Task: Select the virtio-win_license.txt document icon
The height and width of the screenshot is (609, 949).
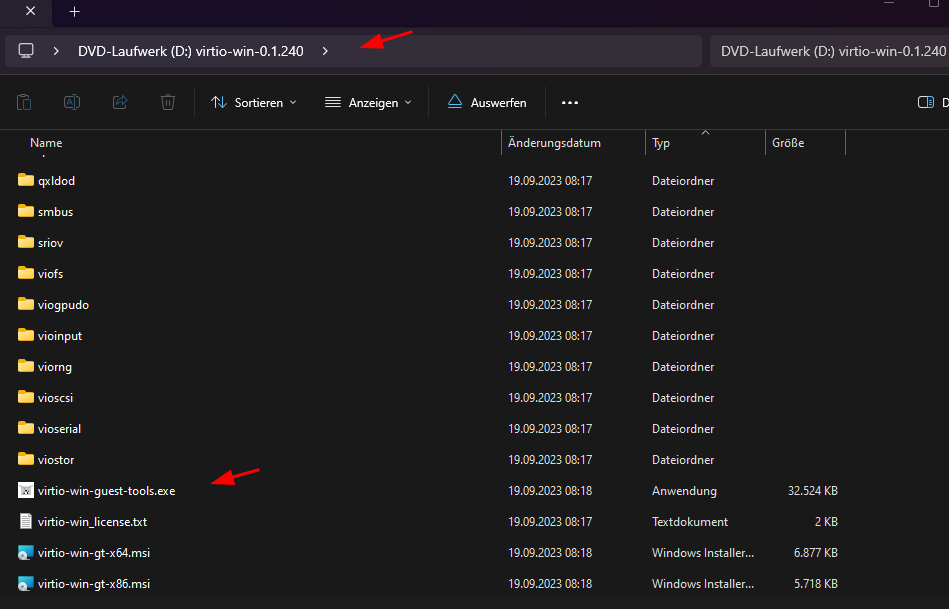Action: (25, 521)
